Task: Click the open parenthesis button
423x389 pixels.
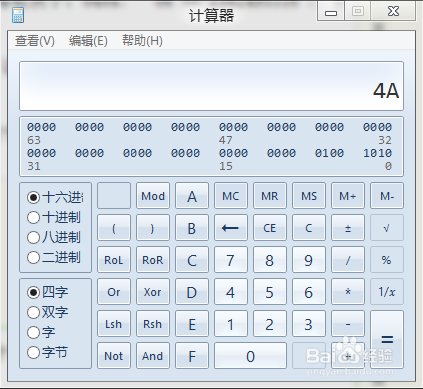Action: click(x=114, y=228)
